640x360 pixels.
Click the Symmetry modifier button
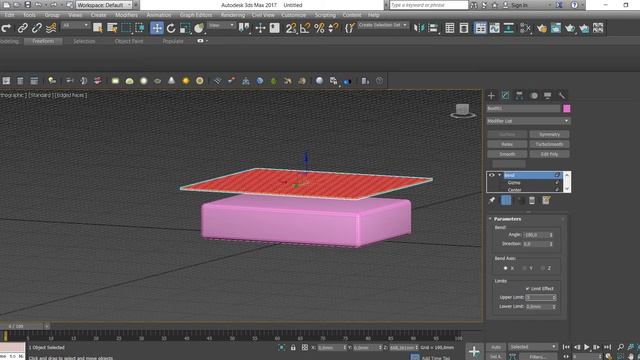(x=549, y=134)
